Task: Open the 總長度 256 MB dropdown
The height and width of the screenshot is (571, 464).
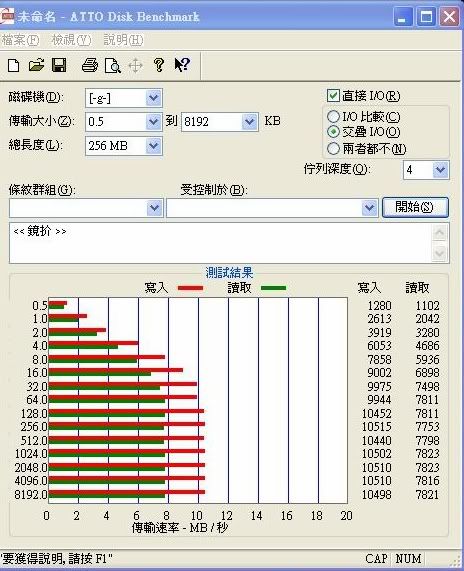Action: tap(153, 146)
